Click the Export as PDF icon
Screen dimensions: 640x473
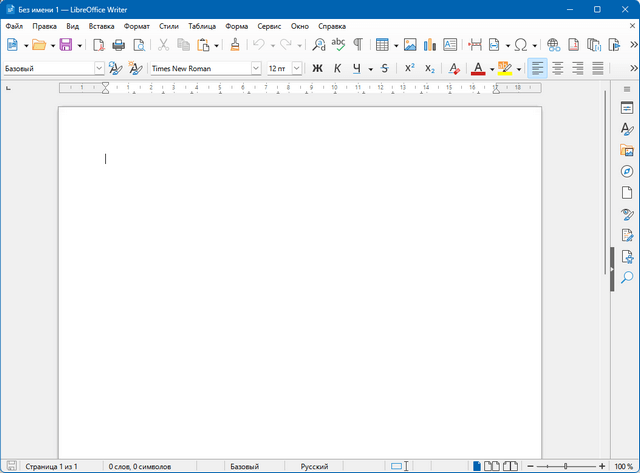click(x=98, y=45)
